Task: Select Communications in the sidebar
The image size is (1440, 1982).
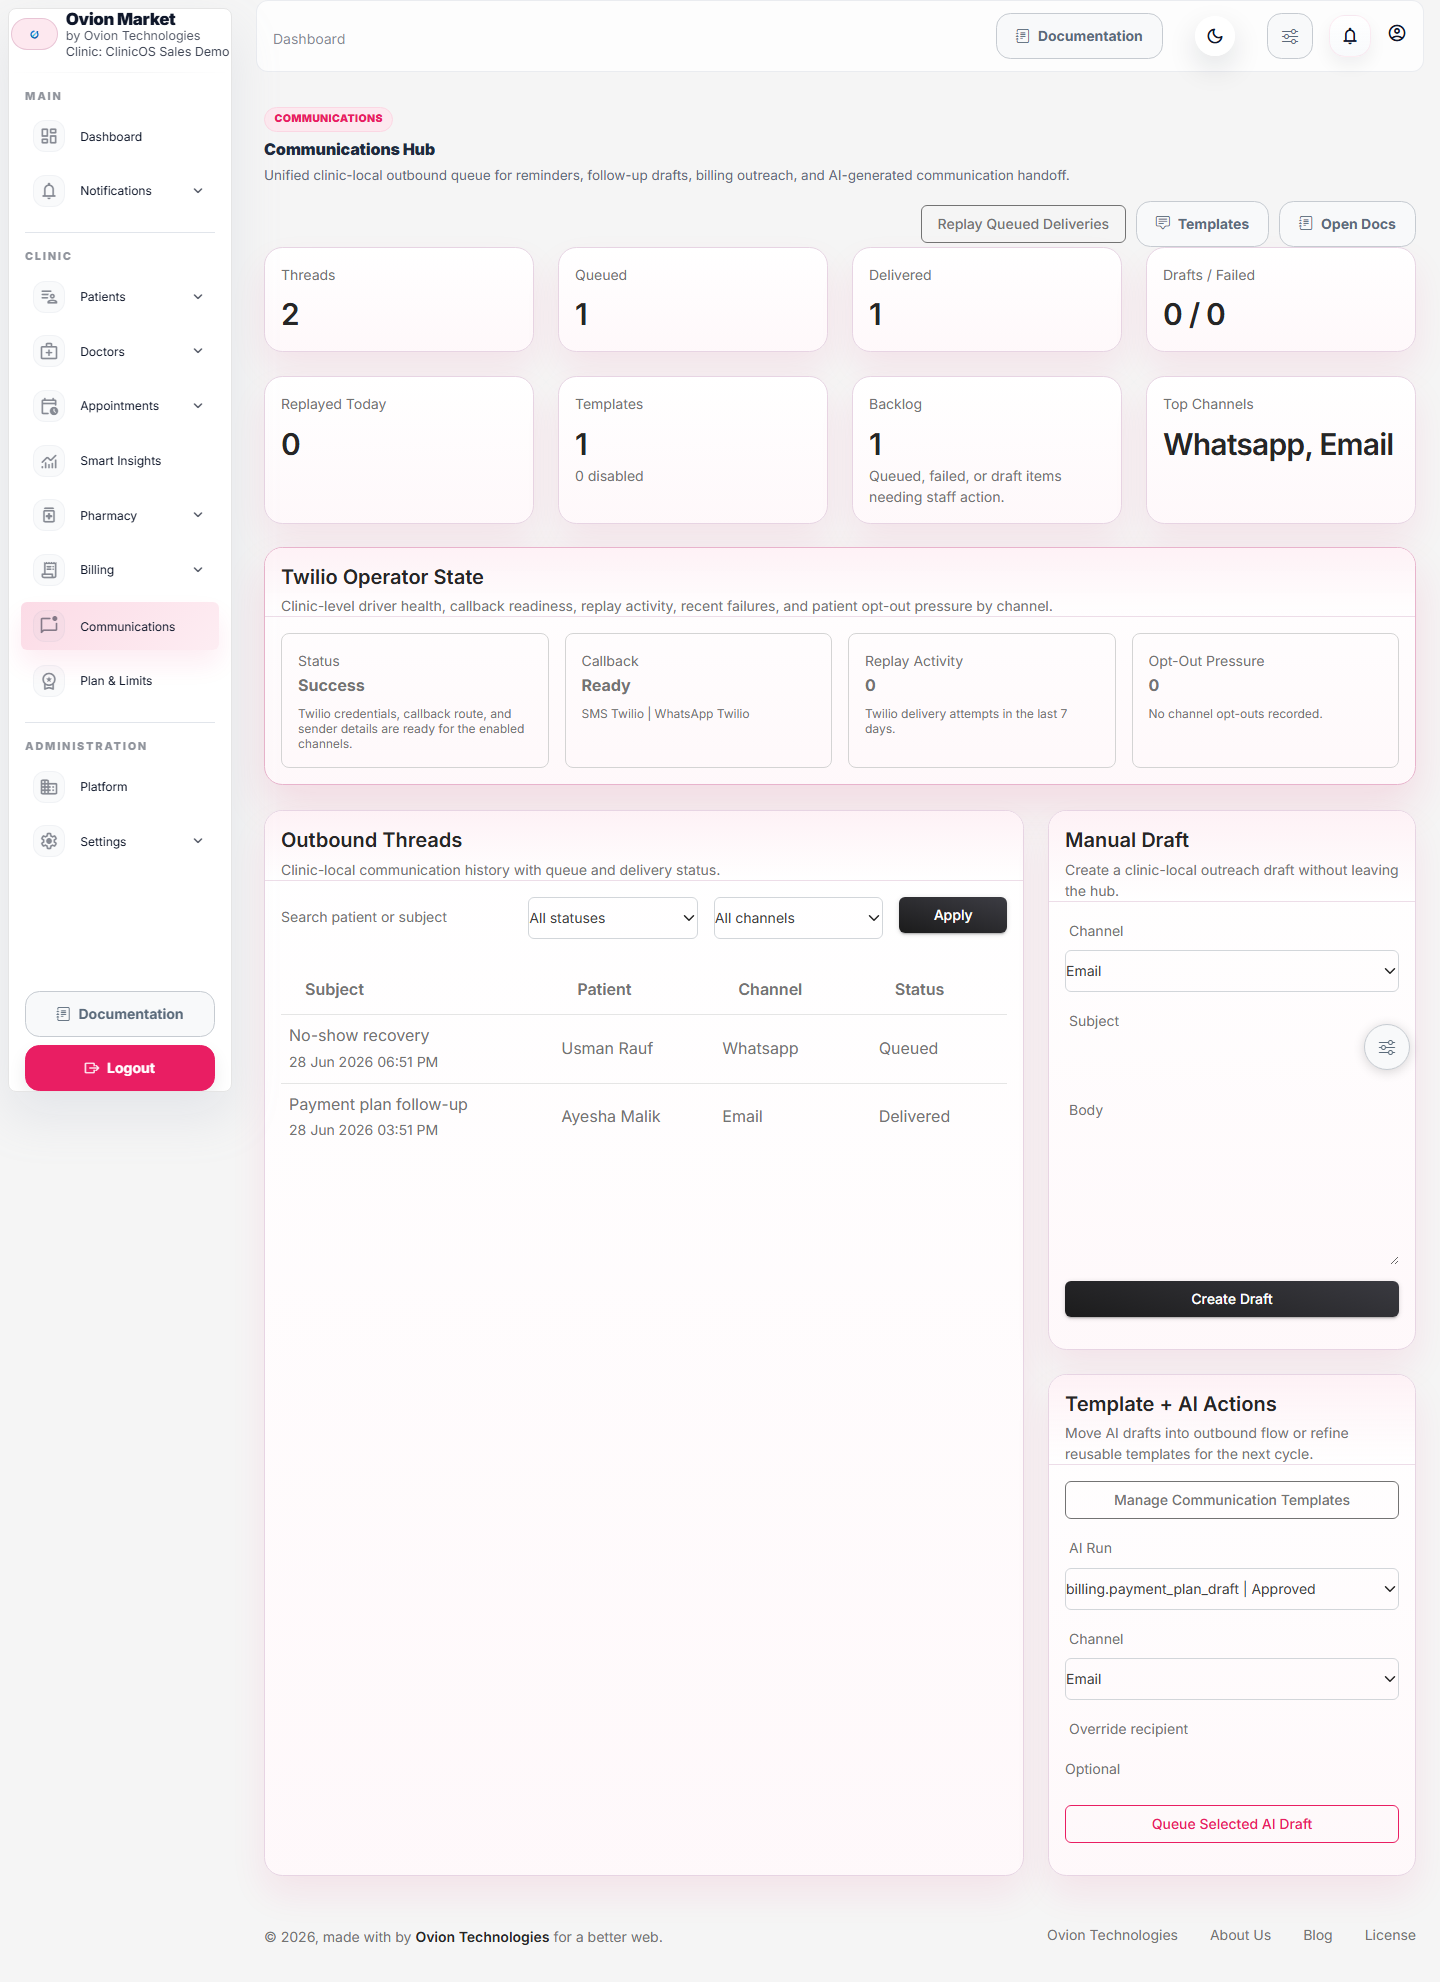Action: tap(120, 627)
